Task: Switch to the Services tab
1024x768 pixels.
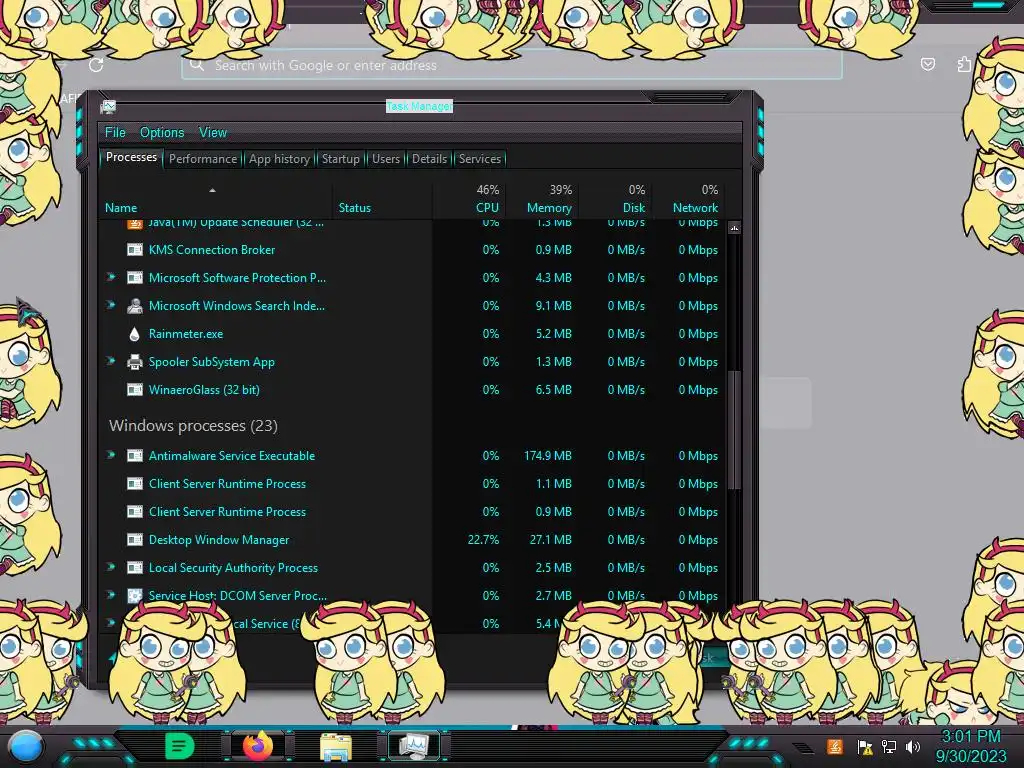Action: [x=480, y=159]
